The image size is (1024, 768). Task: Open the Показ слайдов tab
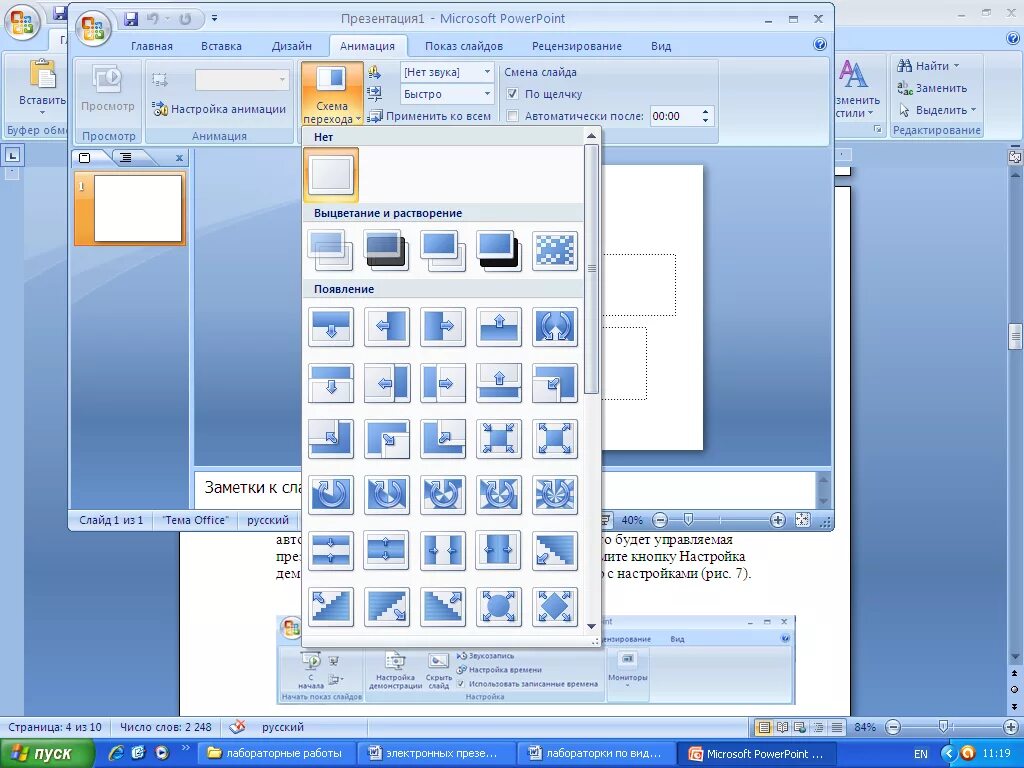click(464, 46)
